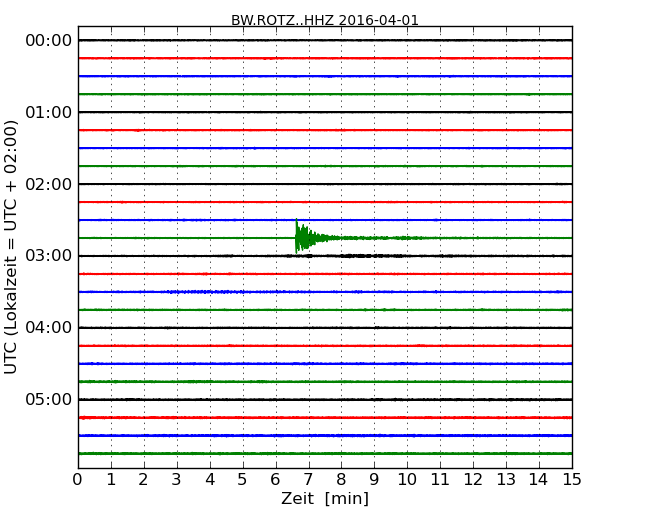The width and height of the screenshot is (650, 520).
Task: Click the x-axis tick label 2
Action: point(143,480)
